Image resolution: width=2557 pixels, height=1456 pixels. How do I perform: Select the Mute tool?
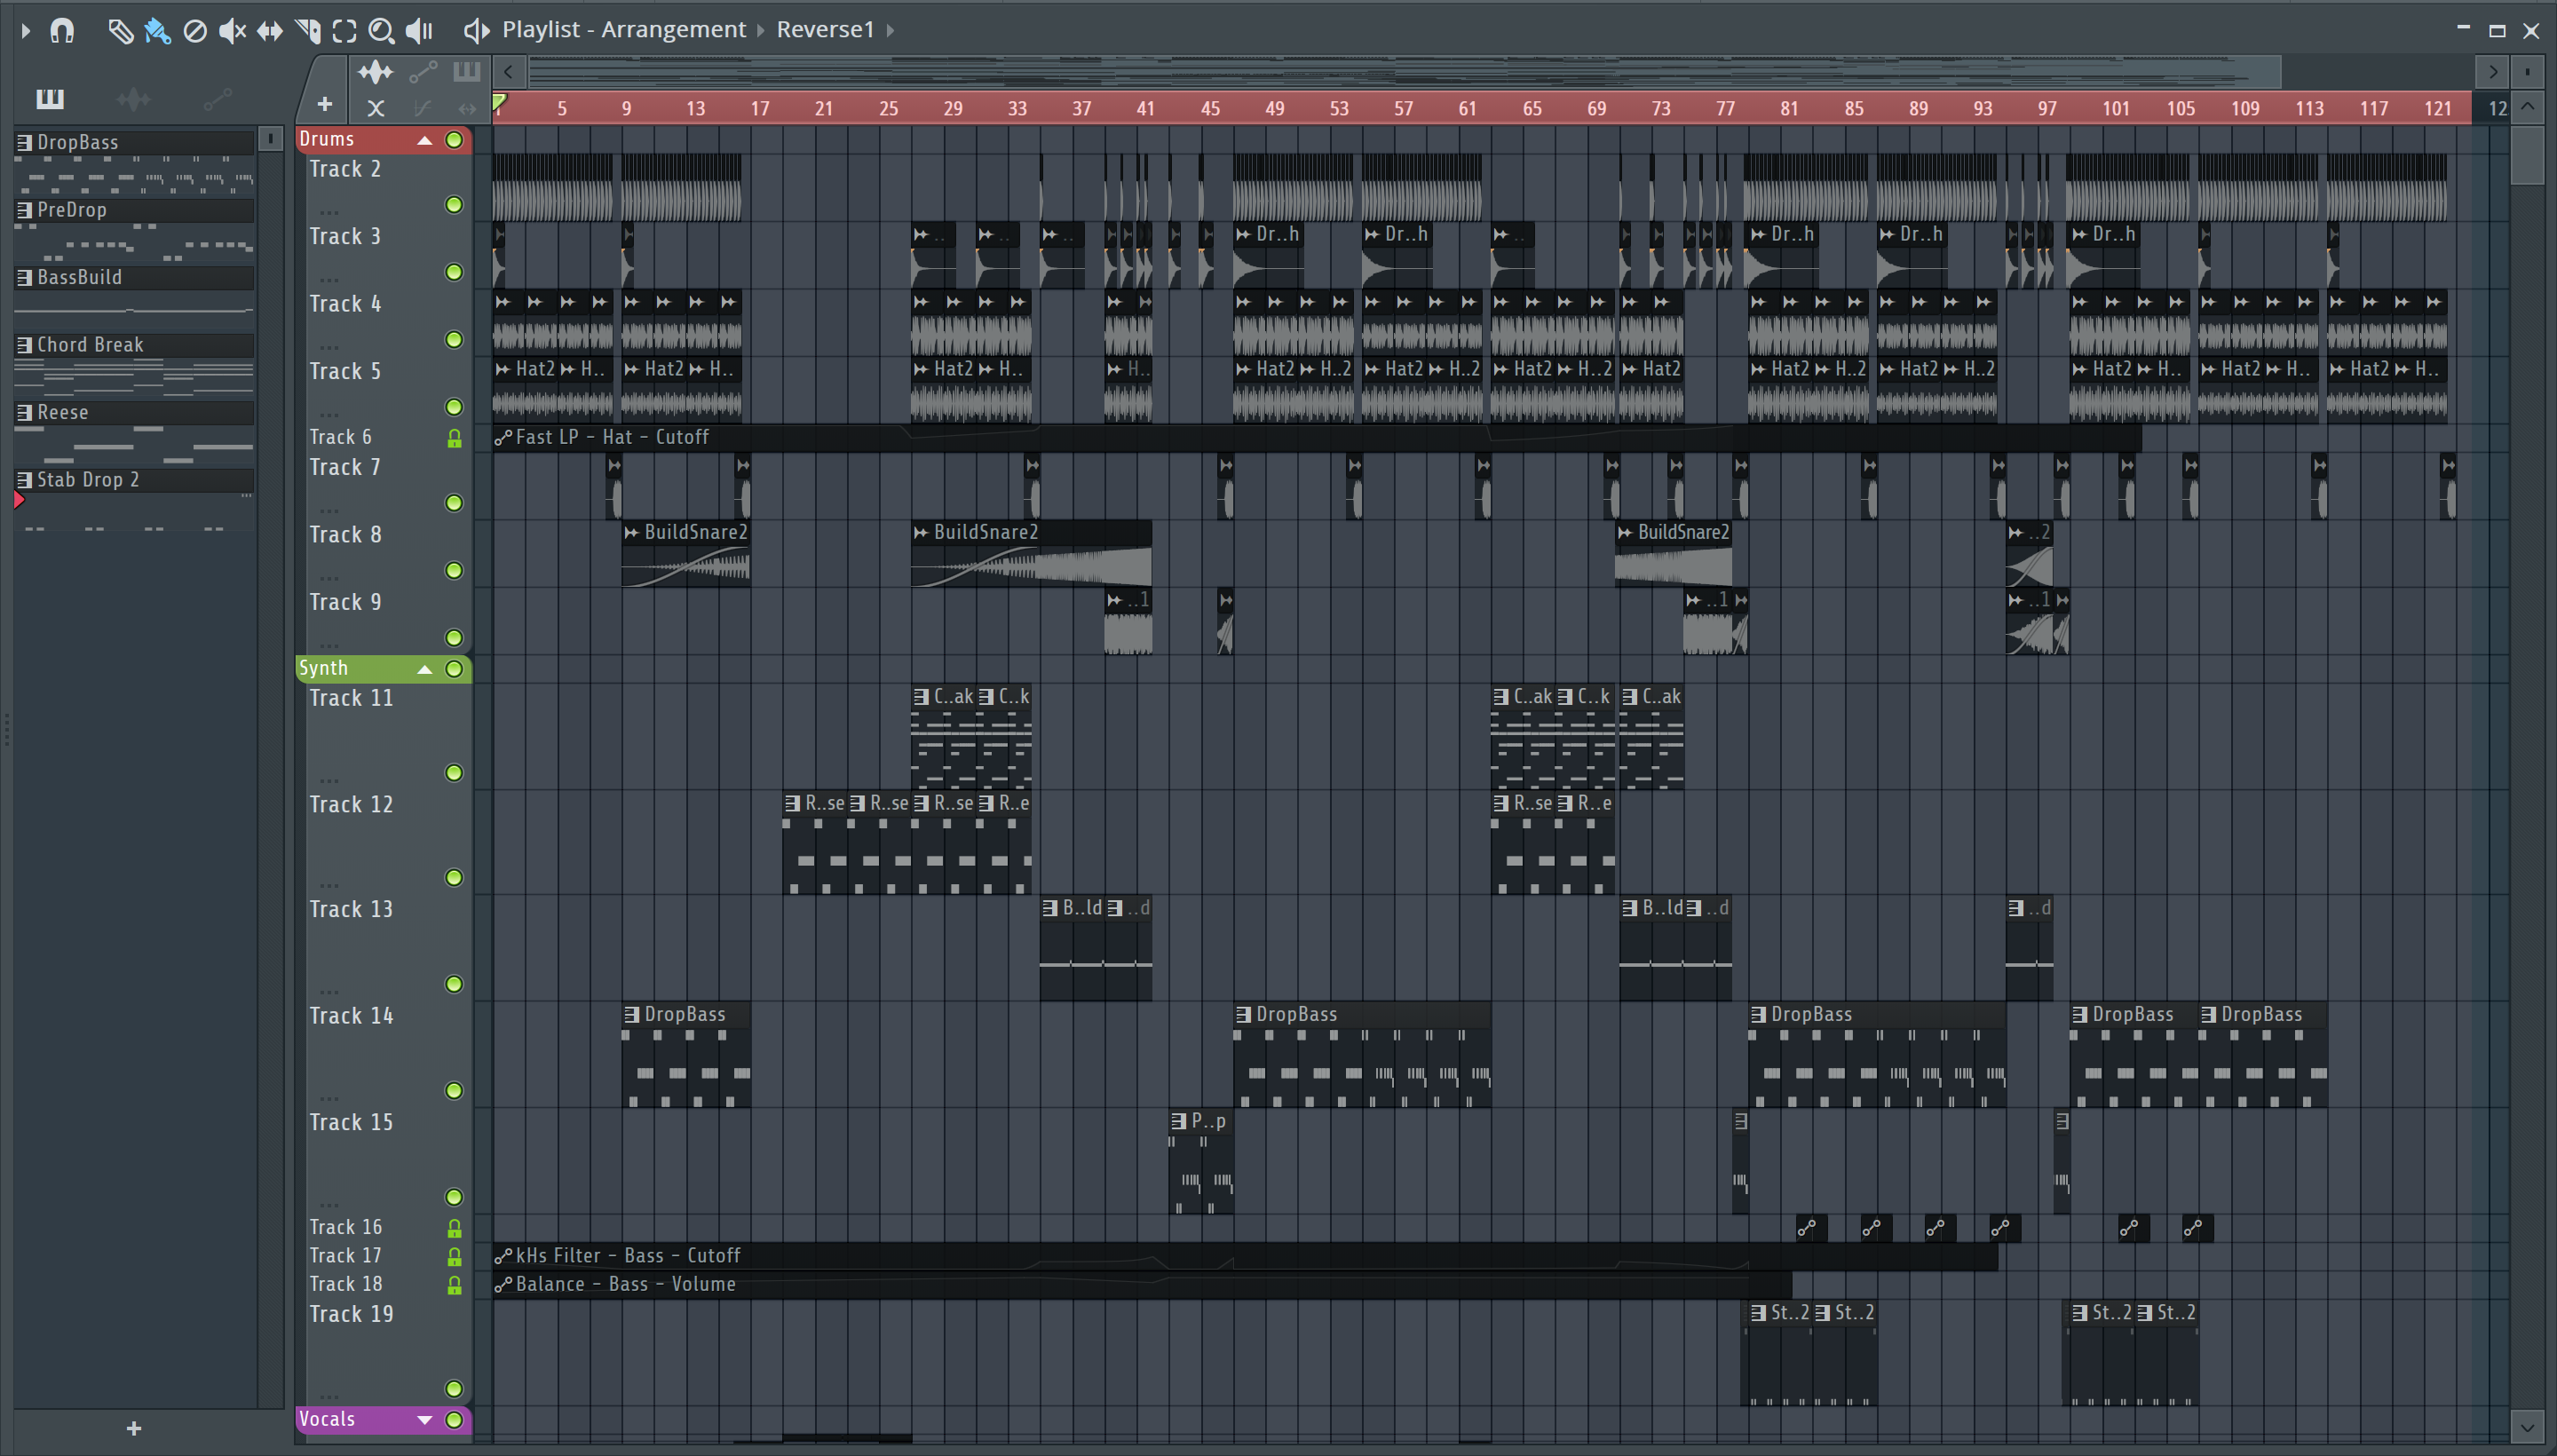tap(232, 31)
